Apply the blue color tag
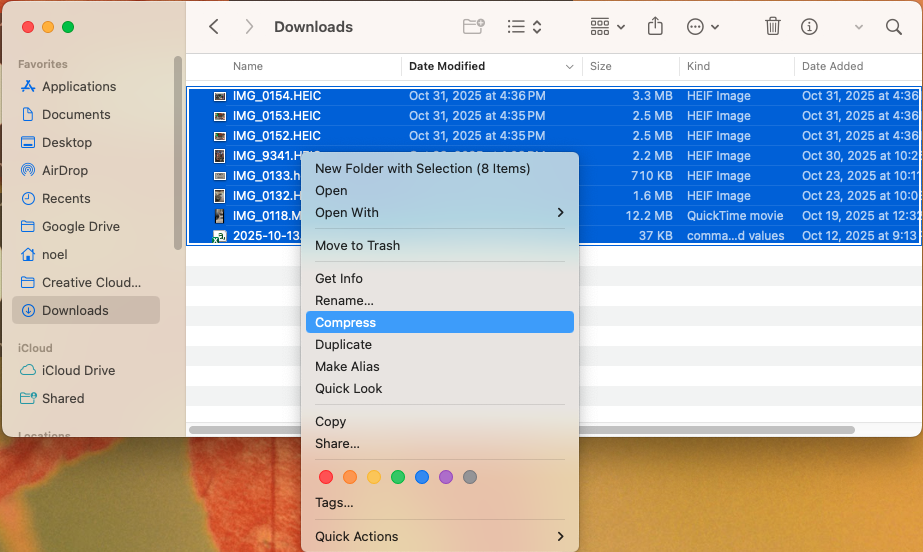The image size is (923, 552). 422,477
